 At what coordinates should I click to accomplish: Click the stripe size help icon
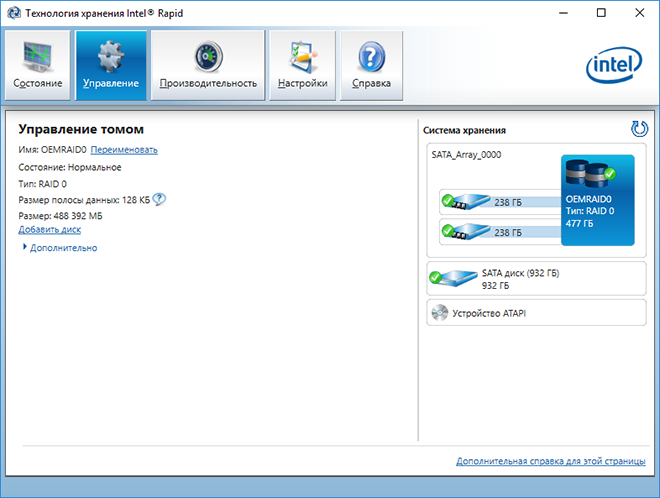(x=159, y=199)
